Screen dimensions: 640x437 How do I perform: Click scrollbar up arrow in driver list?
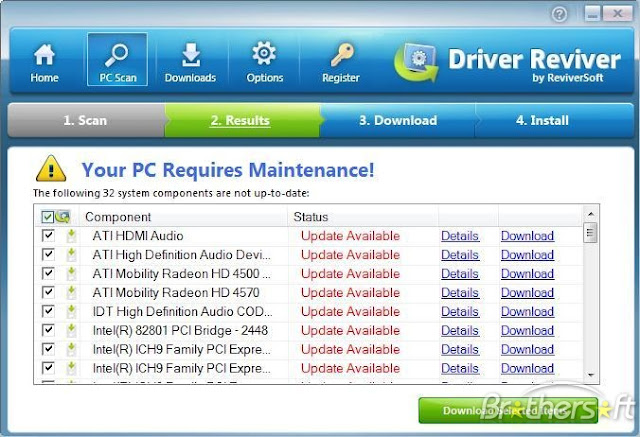tap(591, 214)
